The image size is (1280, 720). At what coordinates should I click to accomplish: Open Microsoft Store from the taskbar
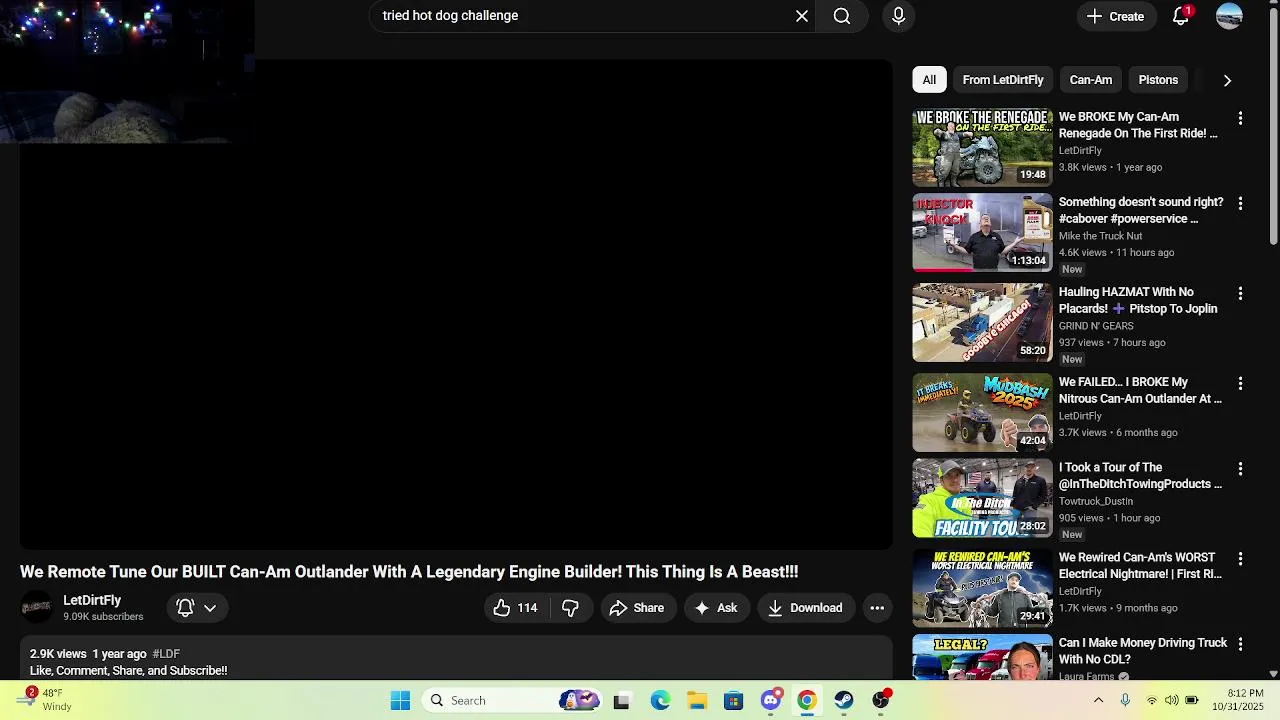coord(734,701)
